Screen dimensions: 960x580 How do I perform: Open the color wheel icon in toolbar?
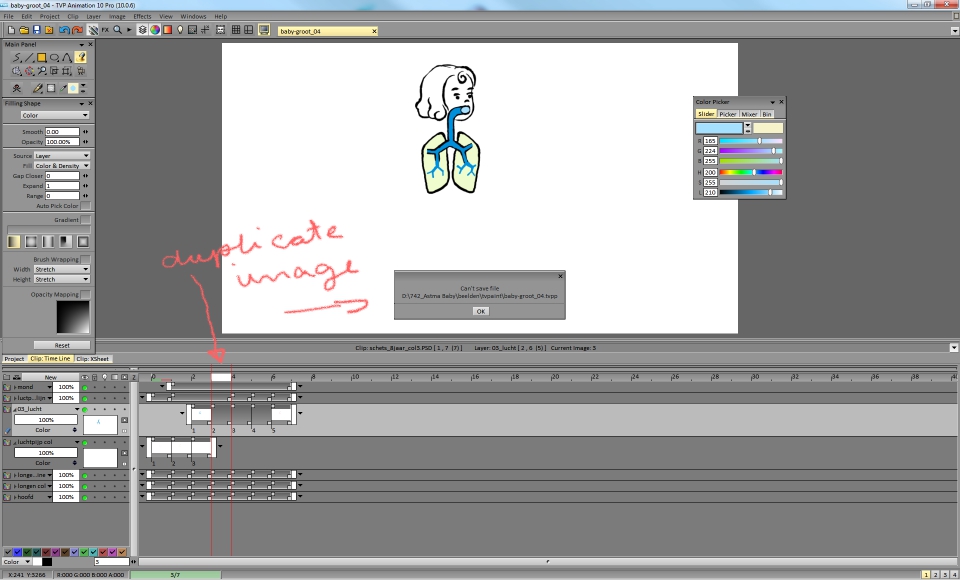point(155,30)
